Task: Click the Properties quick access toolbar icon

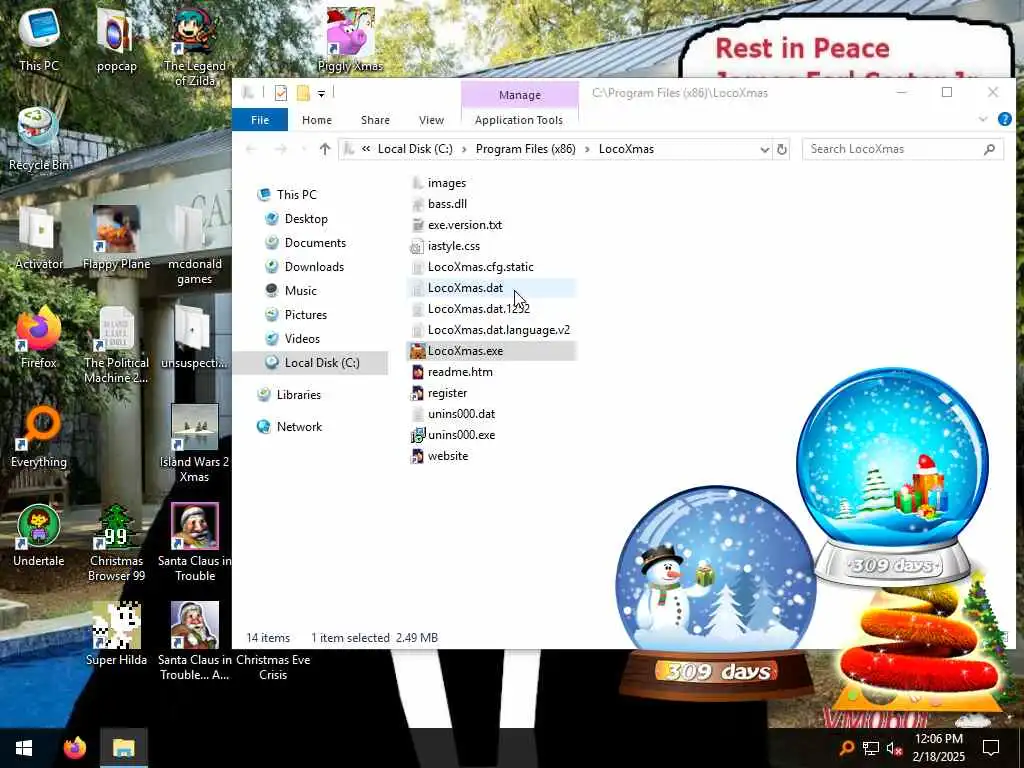Action: 281,93
